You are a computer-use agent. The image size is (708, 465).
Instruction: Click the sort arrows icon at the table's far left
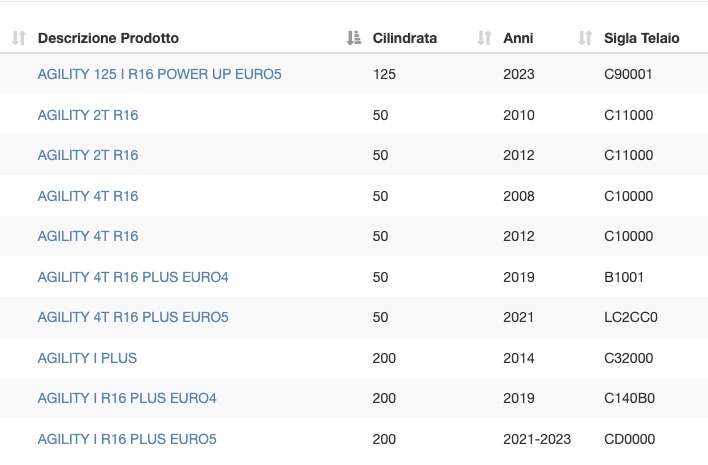point(19,38)
